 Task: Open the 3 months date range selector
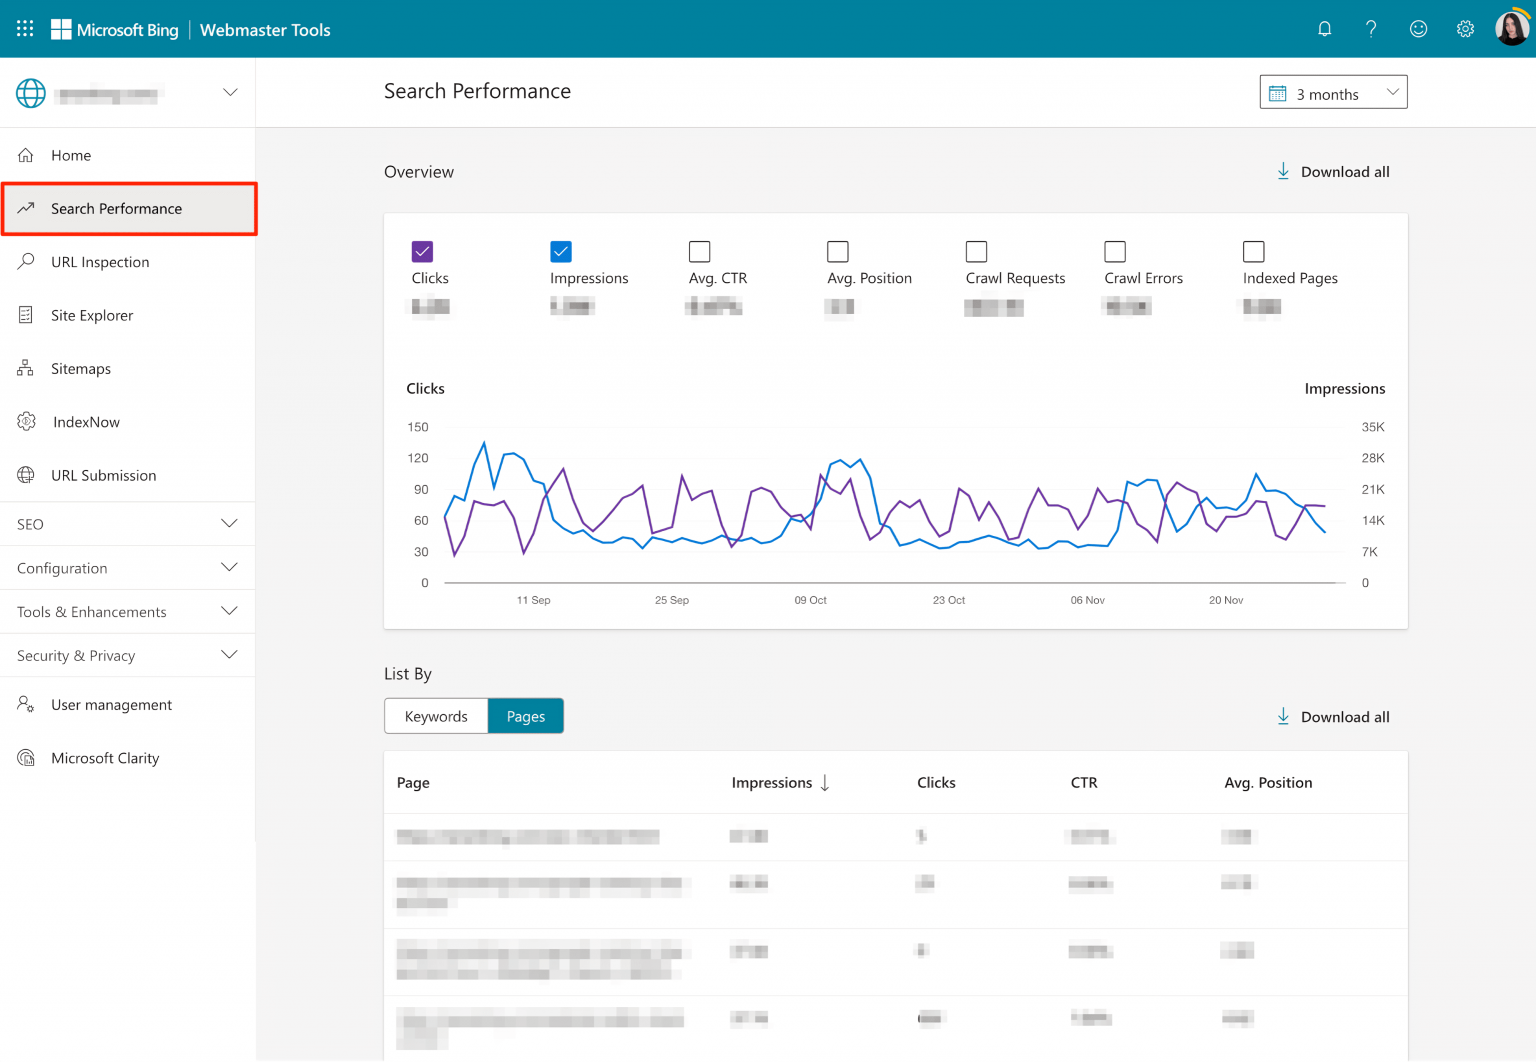[x=1333, y=91]
